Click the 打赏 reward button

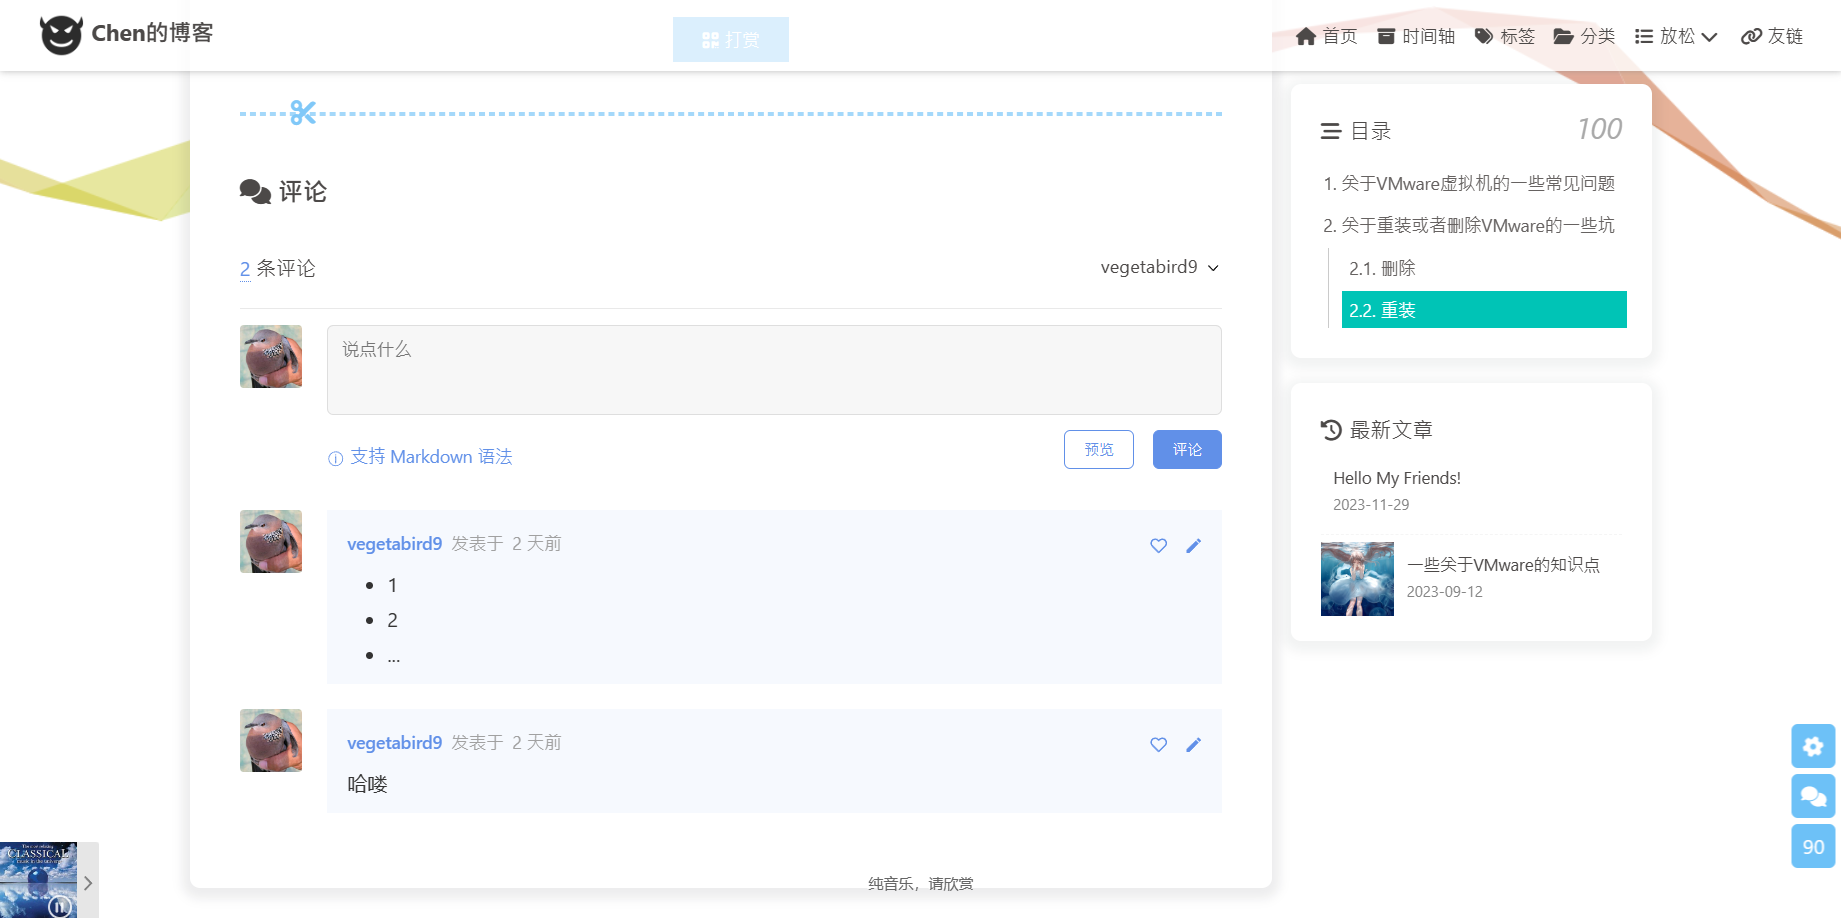[x=731, y=39]
